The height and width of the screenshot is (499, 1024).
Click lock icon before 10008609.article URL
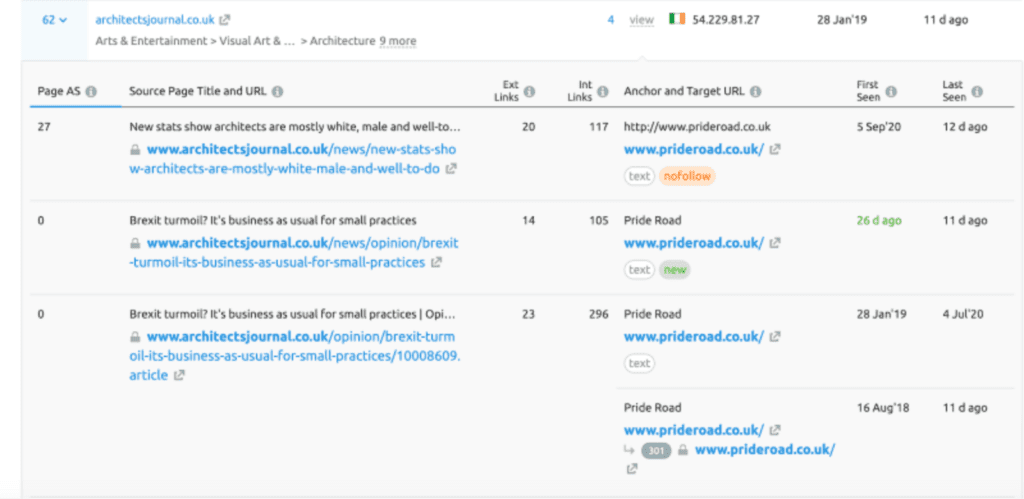click(135, 338)
